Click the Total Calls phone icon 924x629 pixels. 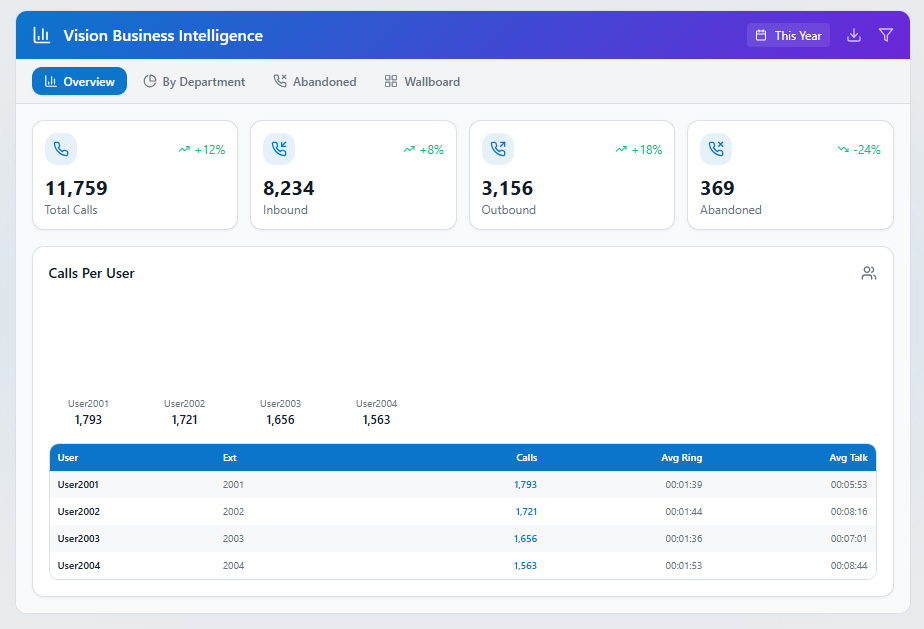(61, 149)
